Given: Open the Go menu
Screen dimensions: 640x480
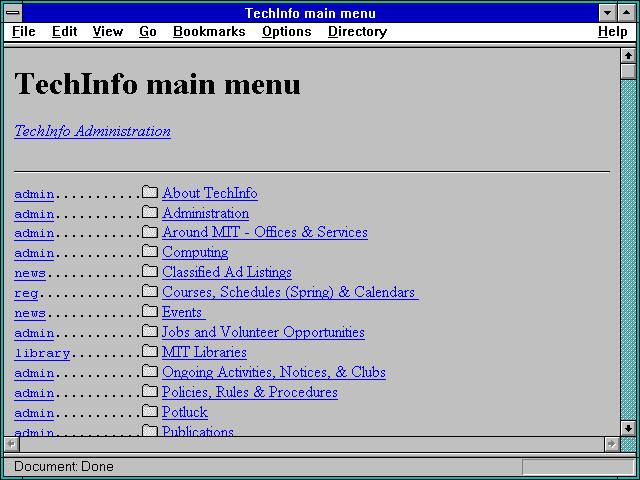Looking at the screenshot, I should (148, 32).
